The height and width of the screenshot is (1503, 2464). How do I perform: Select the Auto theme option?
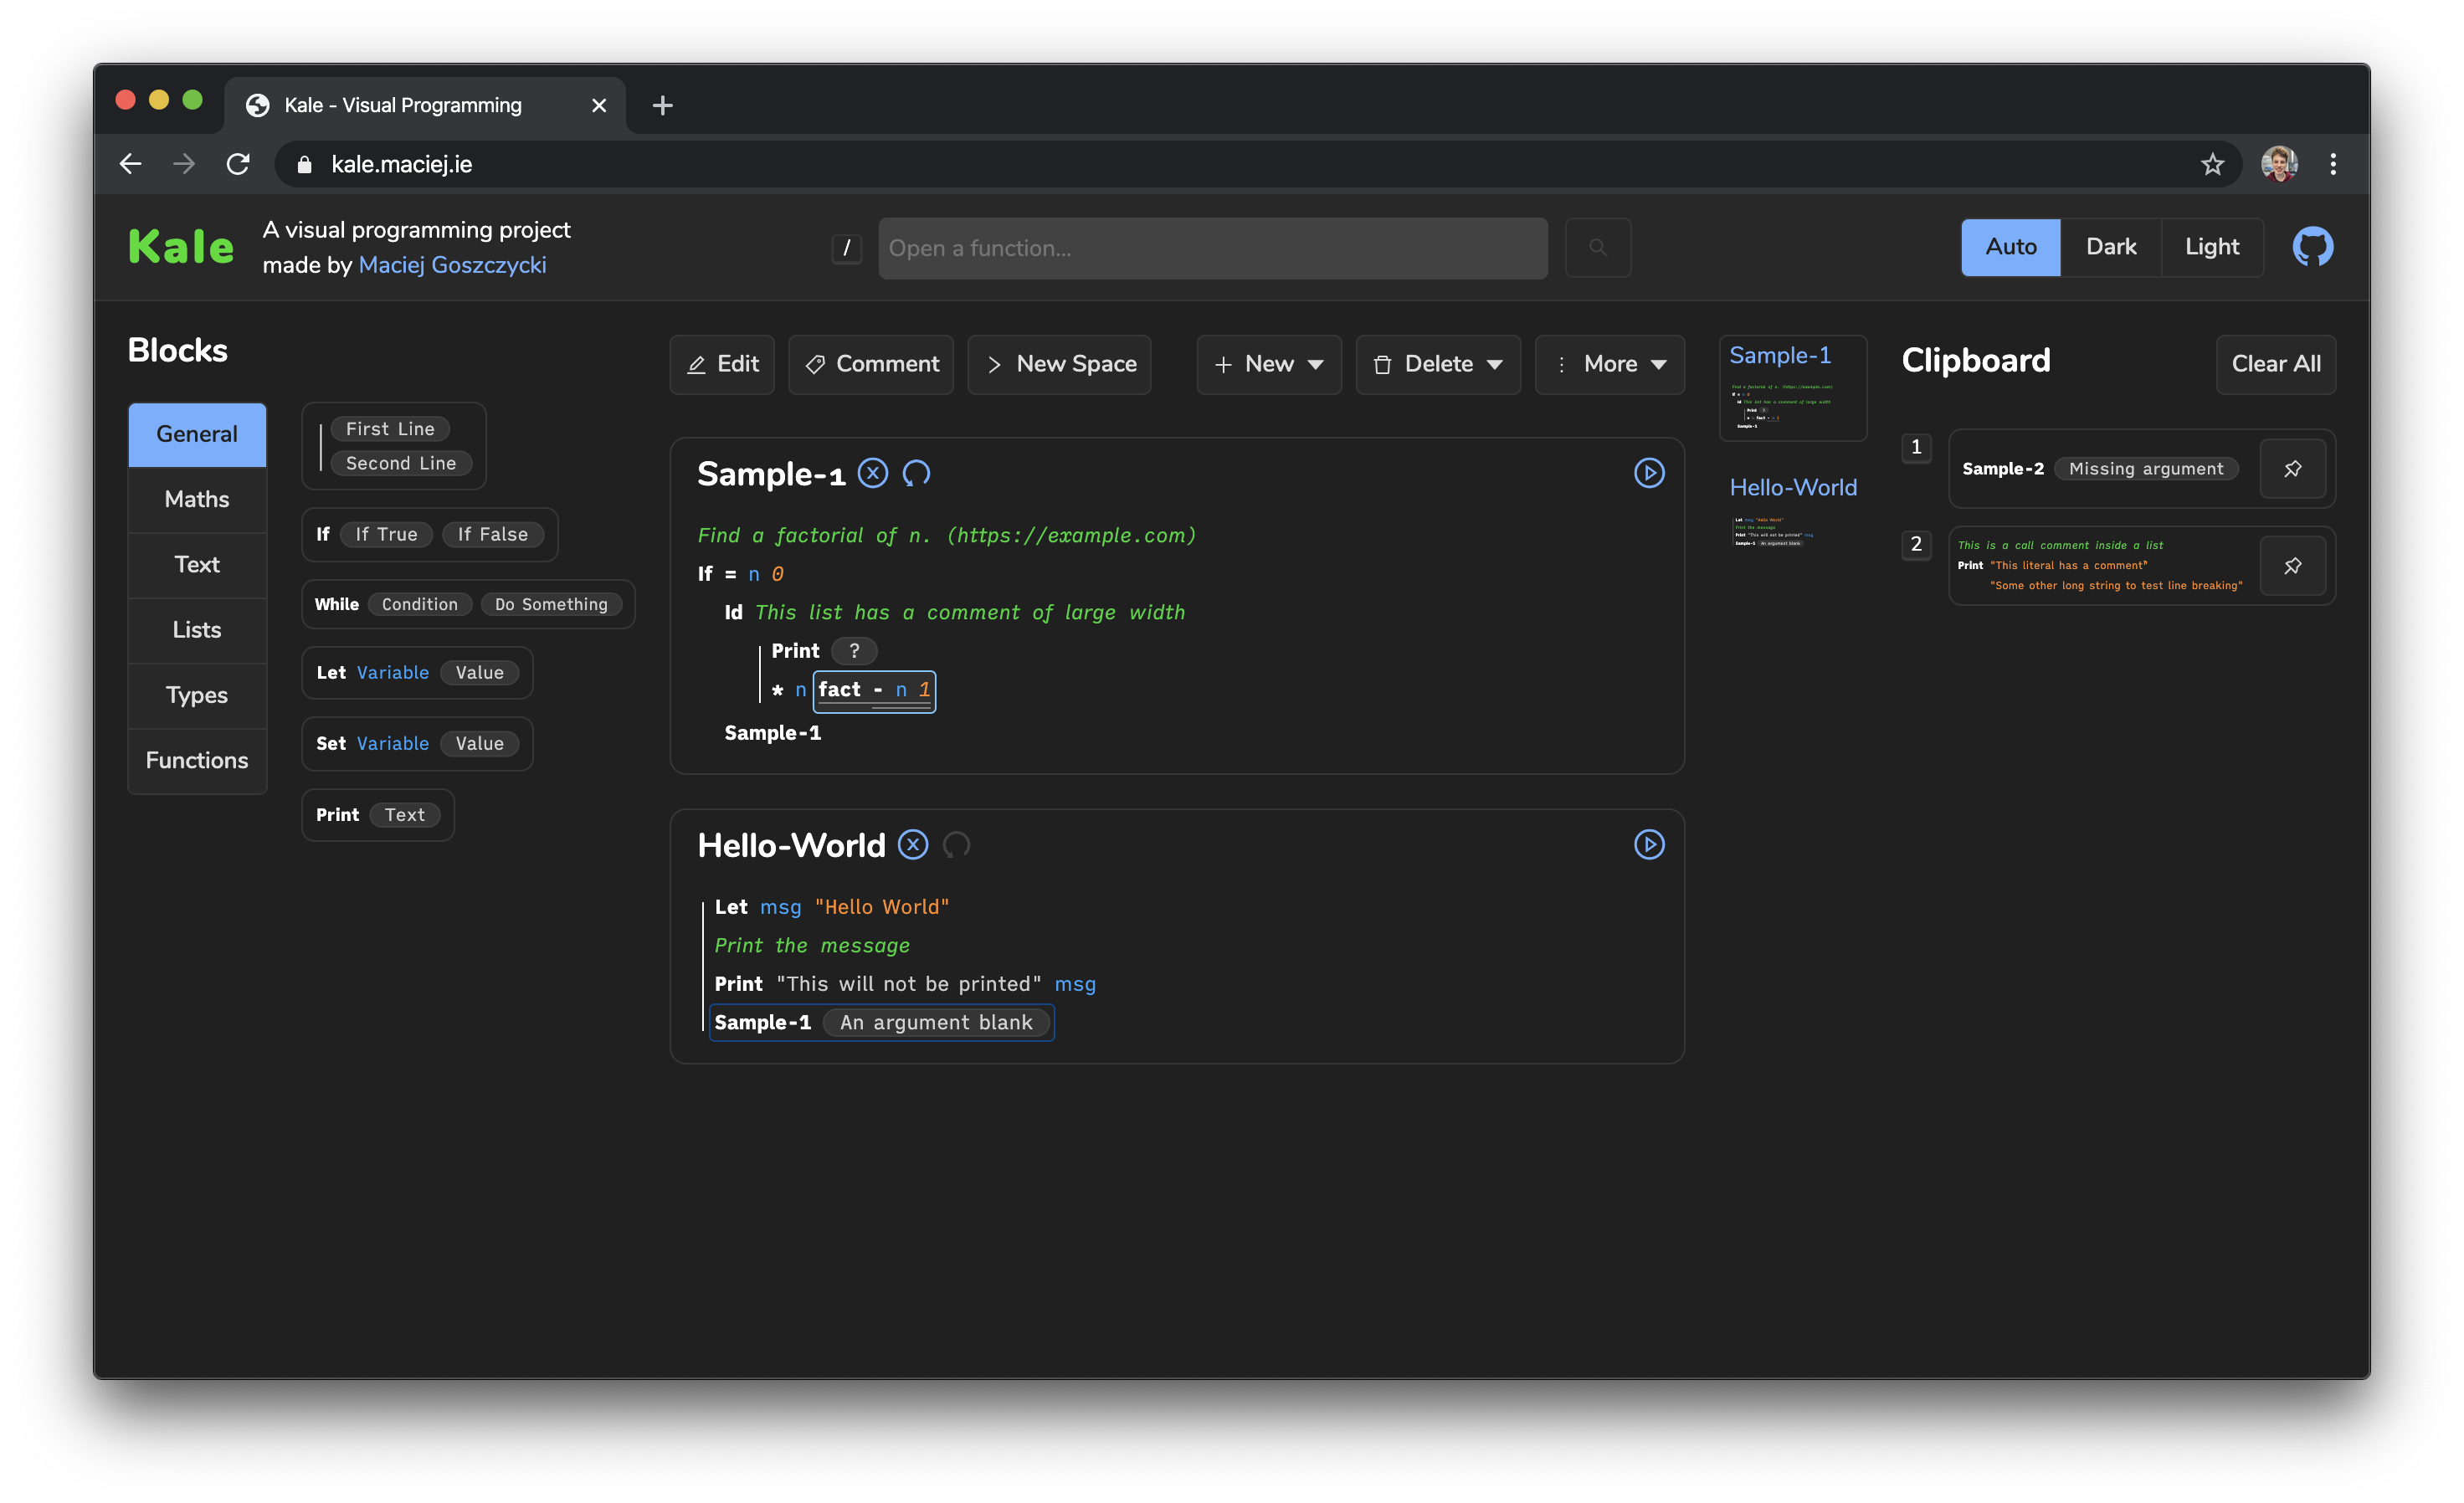coord(2010,247)
